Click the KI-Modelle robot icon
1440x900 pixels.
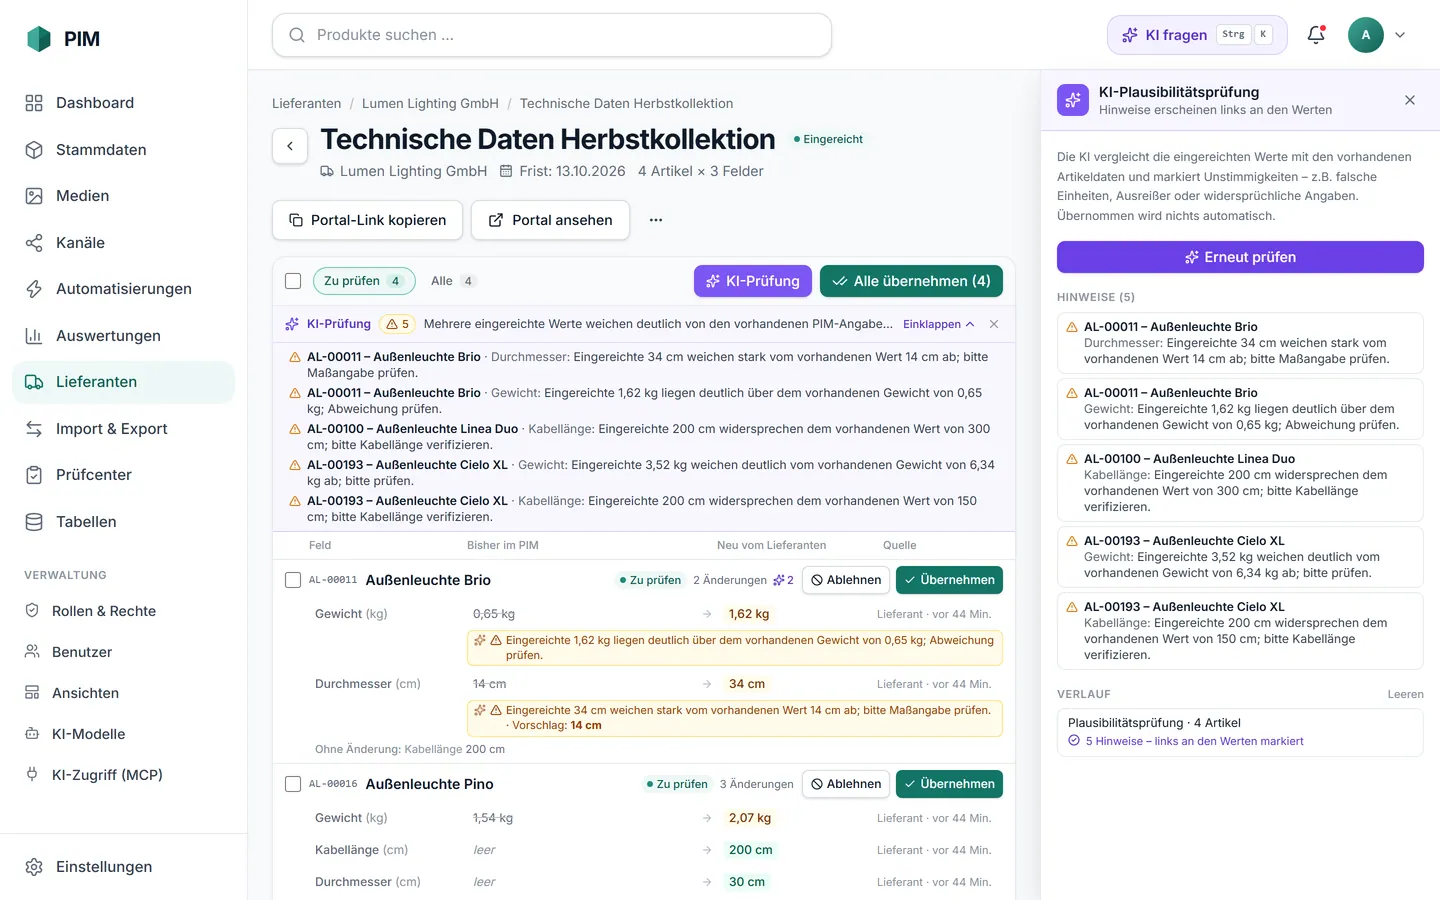pyautogui.click(x=32, y=734)
